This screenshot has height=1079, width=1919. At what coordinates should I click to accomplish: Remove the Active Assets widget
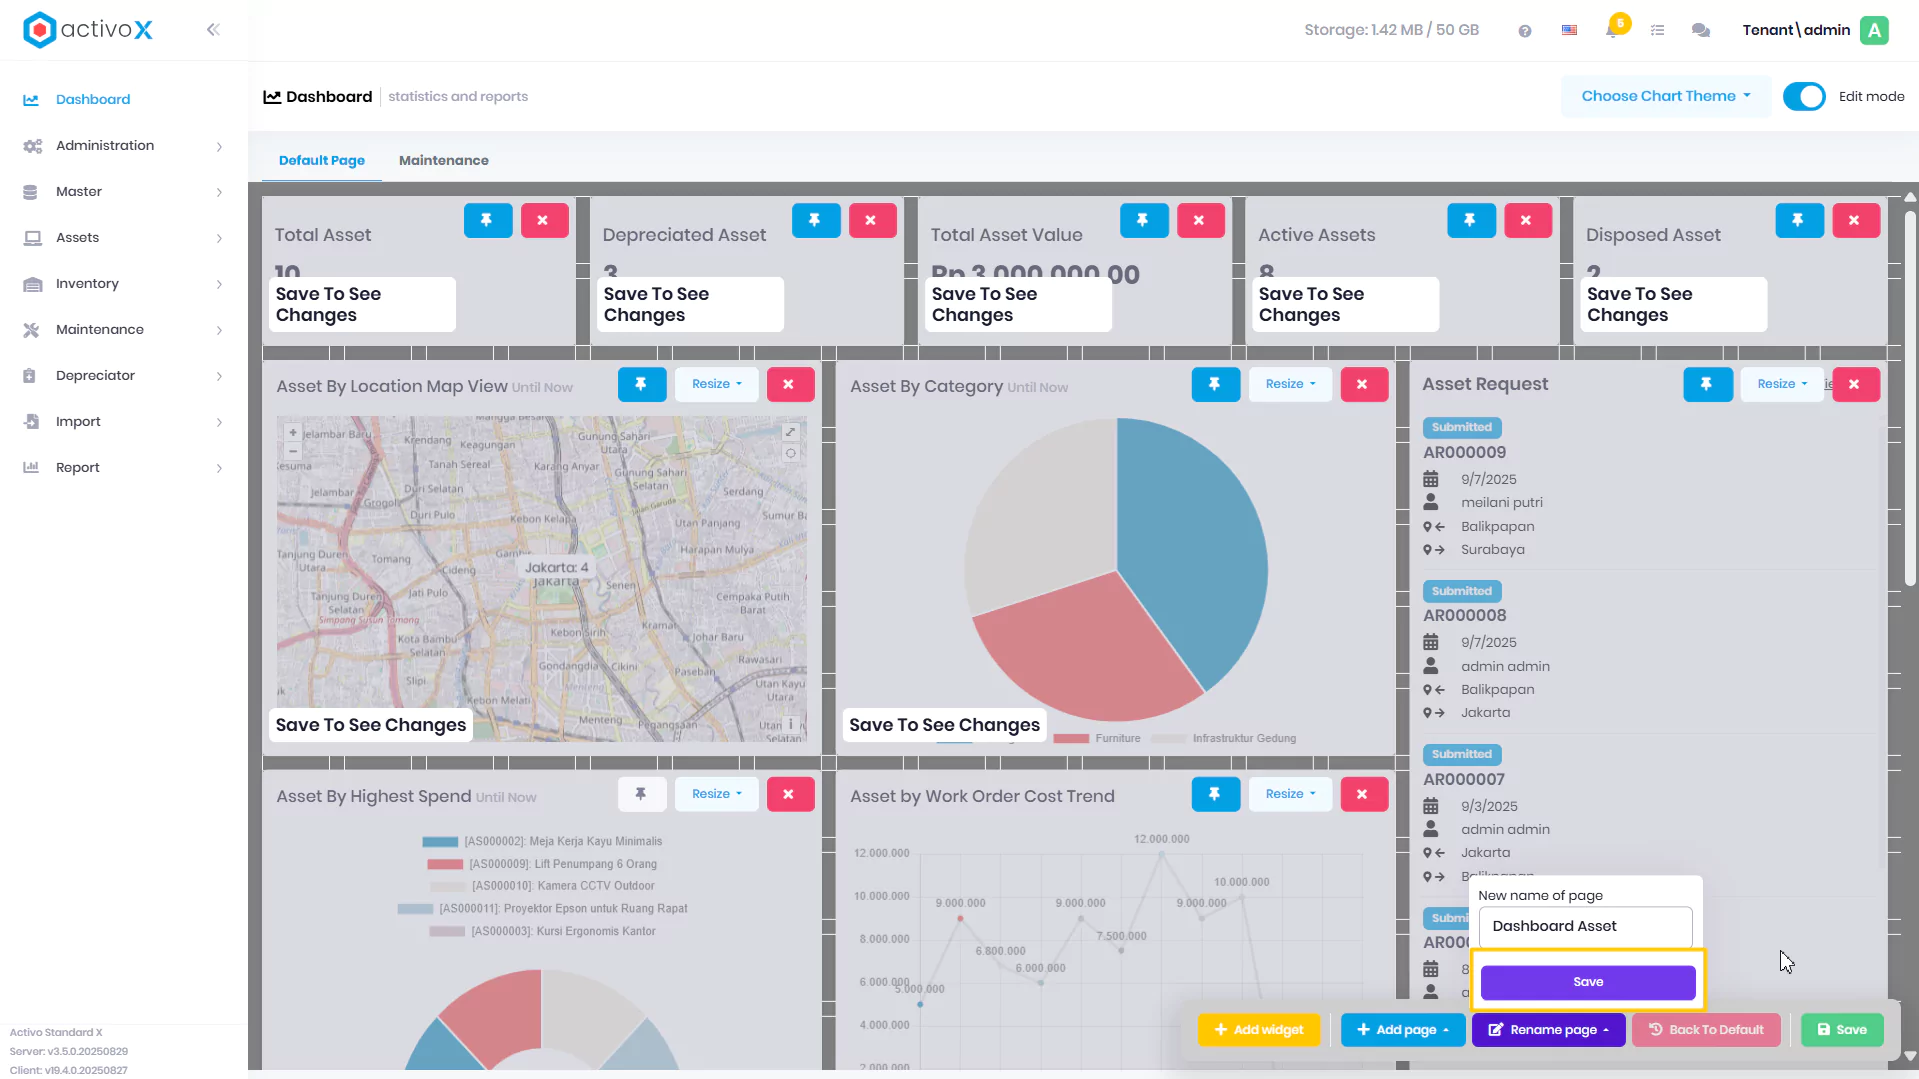pos(1527,220)
